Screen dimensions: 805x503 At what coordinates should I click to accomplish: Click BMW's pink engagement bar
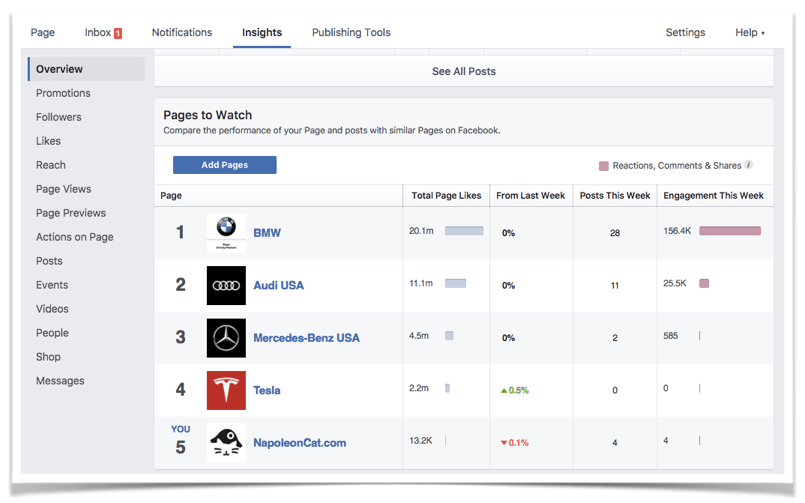730,231
